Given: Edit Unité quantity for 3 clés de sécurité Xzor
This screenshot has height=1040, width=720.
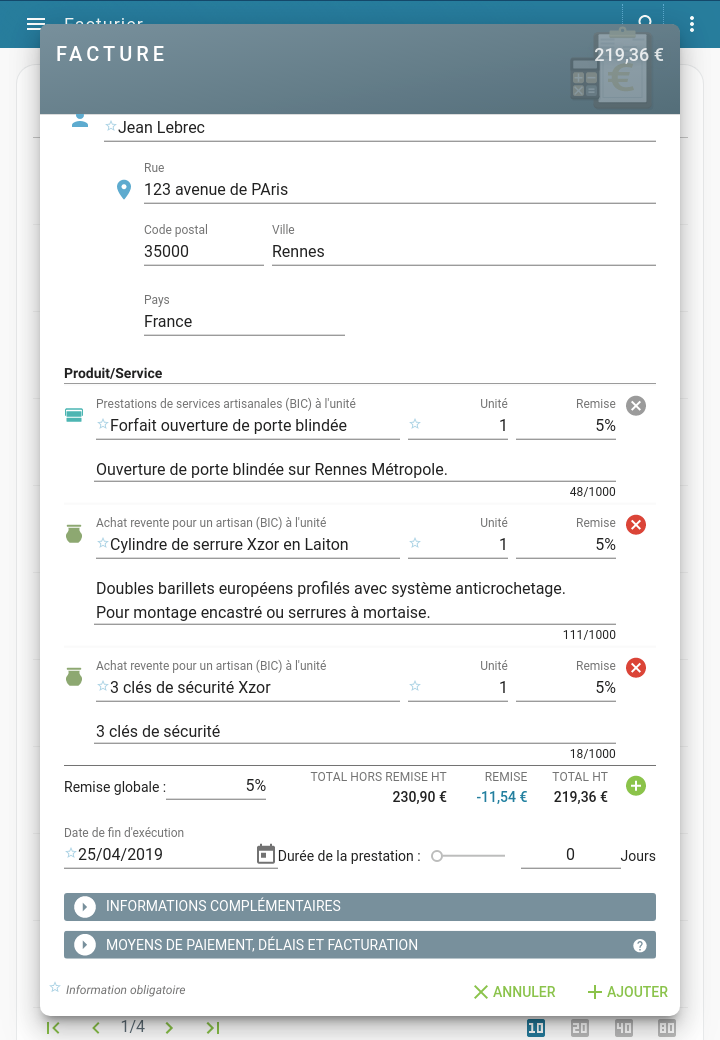Looking at the screenshot, I should [458, 688].
